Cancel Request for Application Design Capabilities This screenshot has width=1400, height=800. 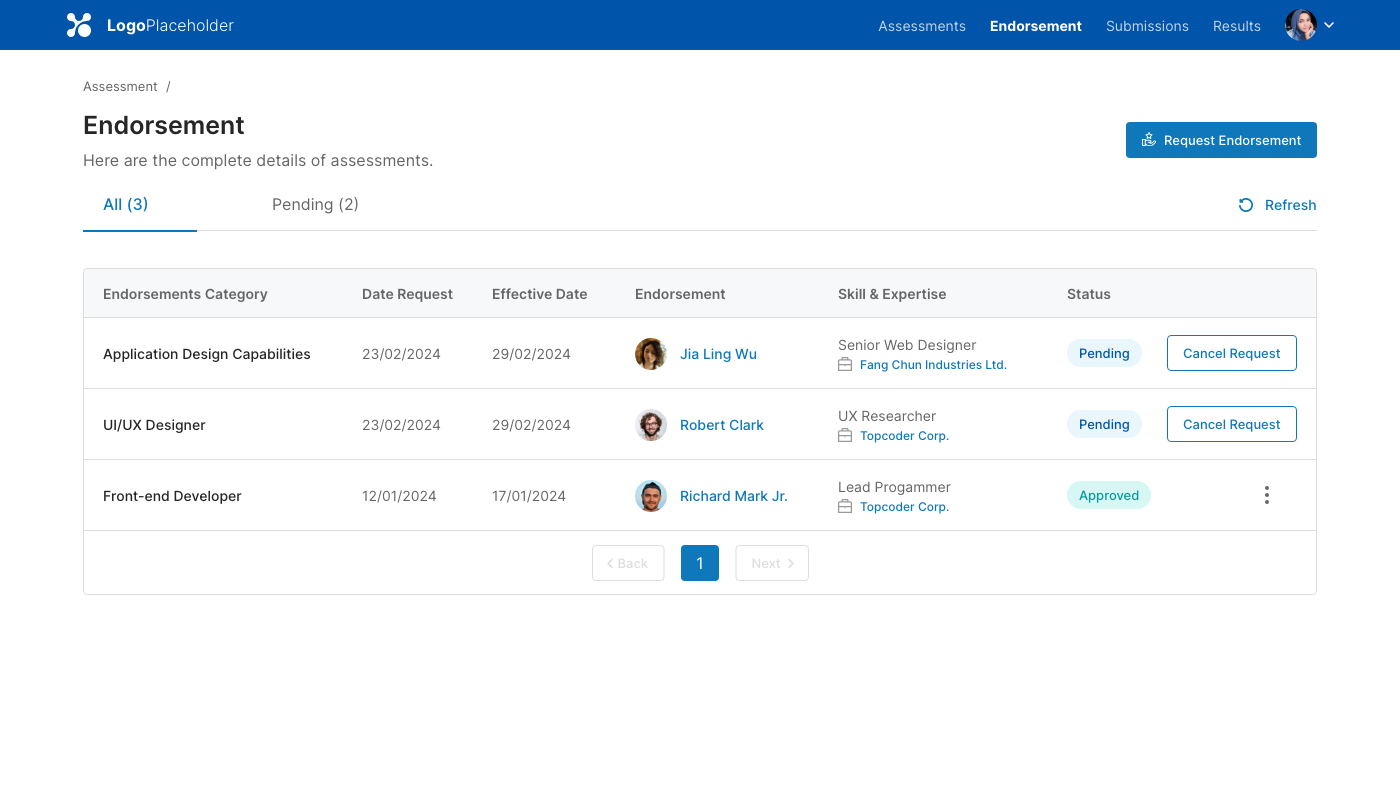coord(1232,353)
